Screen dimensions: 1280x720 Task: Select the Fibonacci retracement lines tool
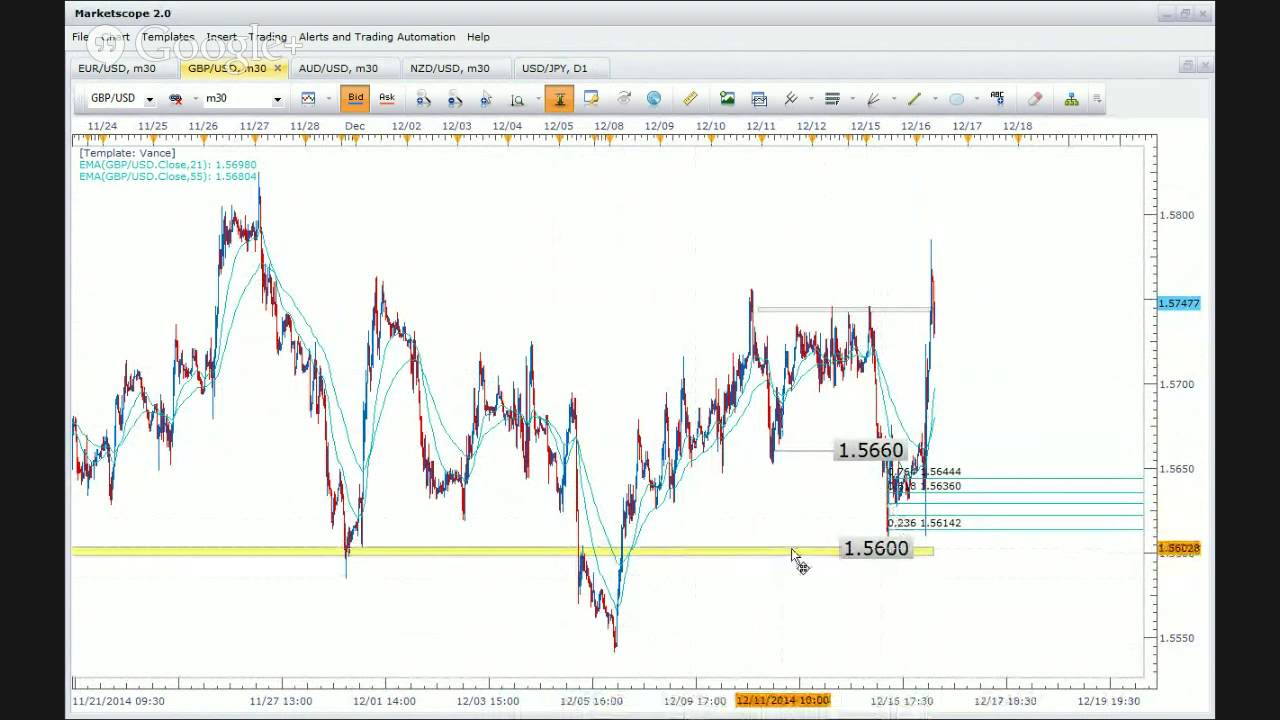click(832, 98)
